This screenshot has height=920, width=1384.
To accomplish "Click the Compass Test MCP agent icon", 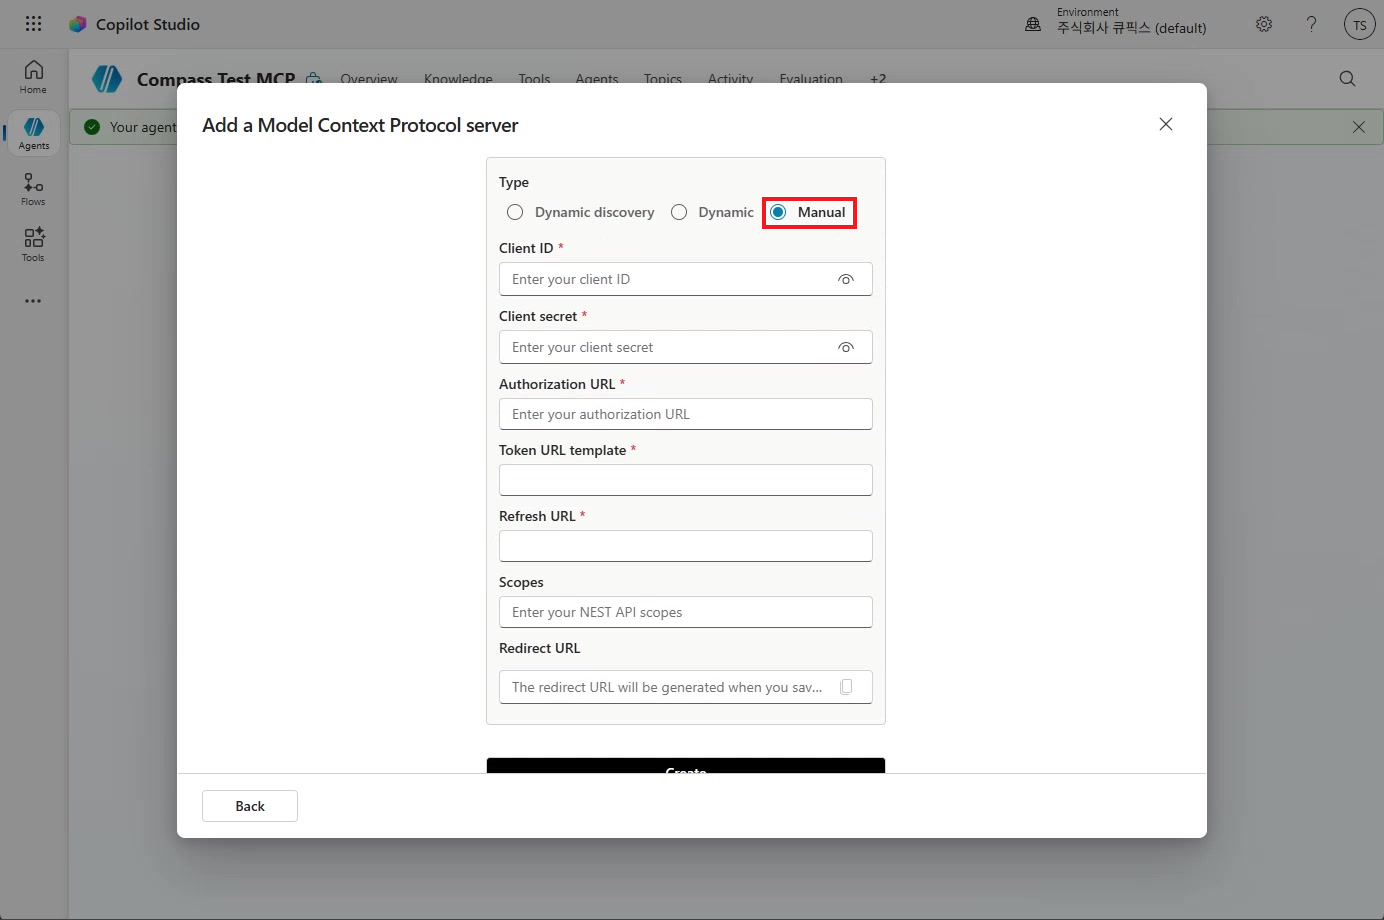I will tap(107, 79).
